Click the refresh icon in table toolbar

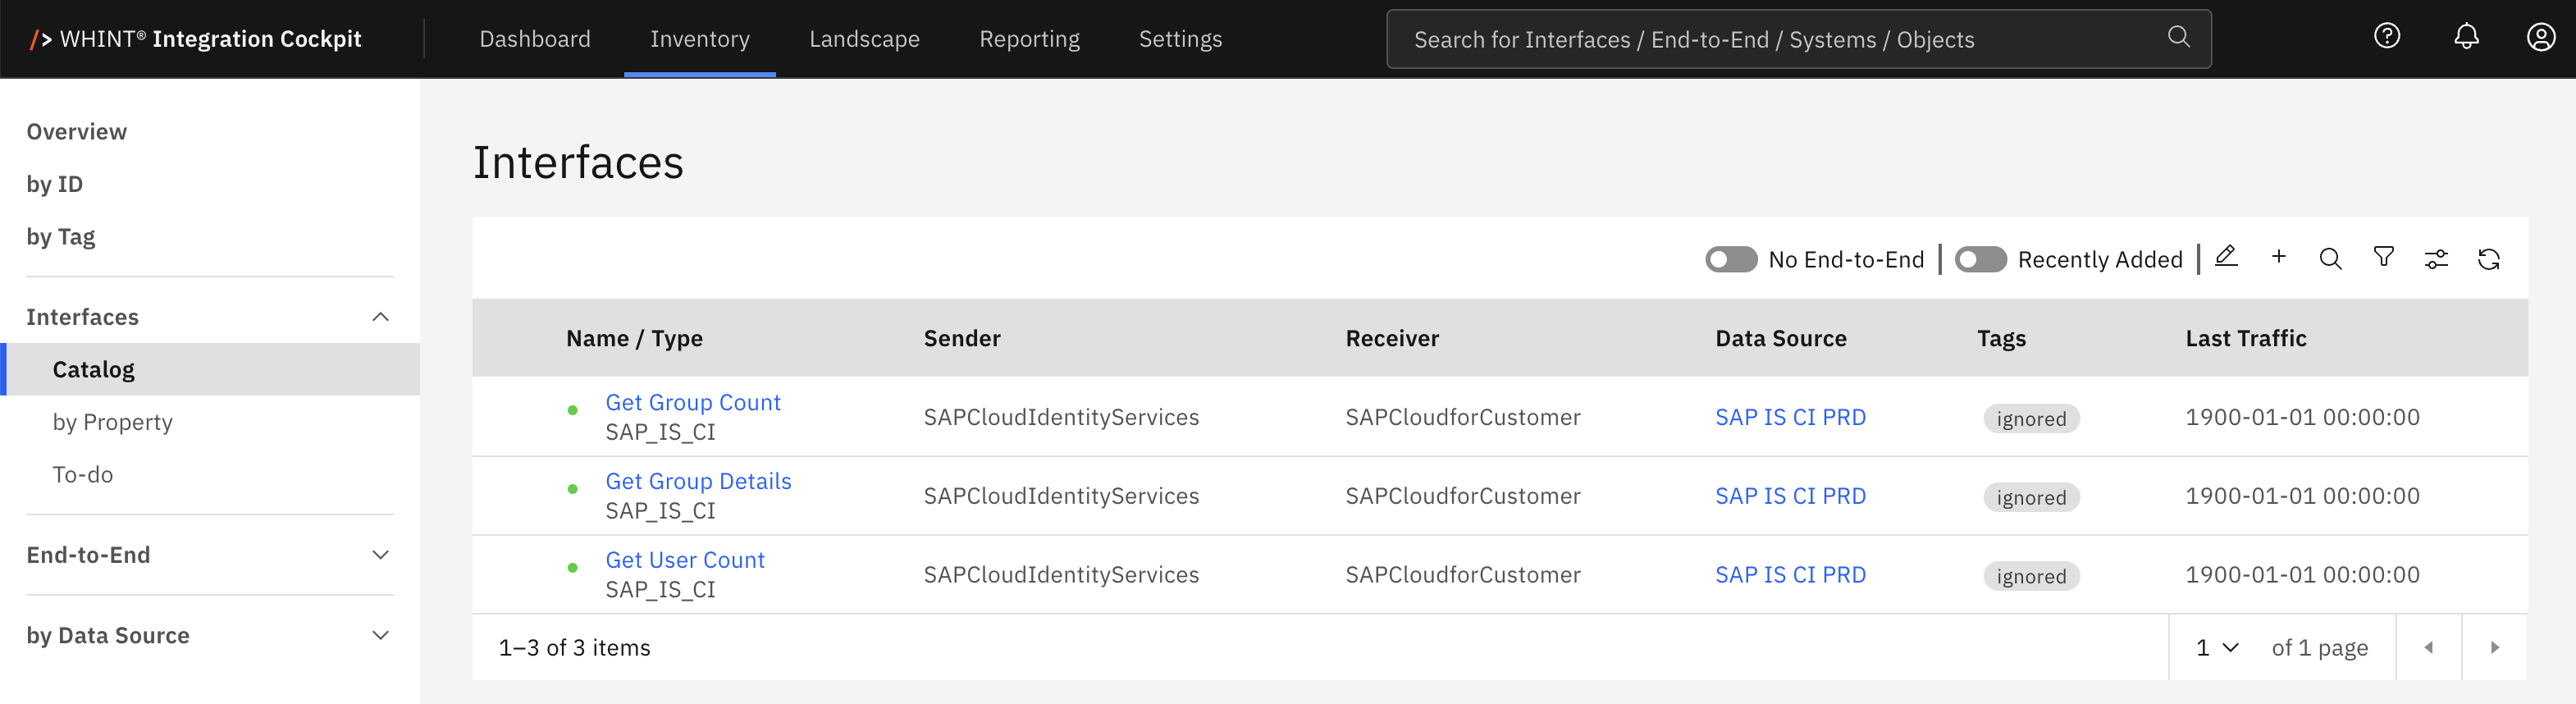[x=2488, y=259]
